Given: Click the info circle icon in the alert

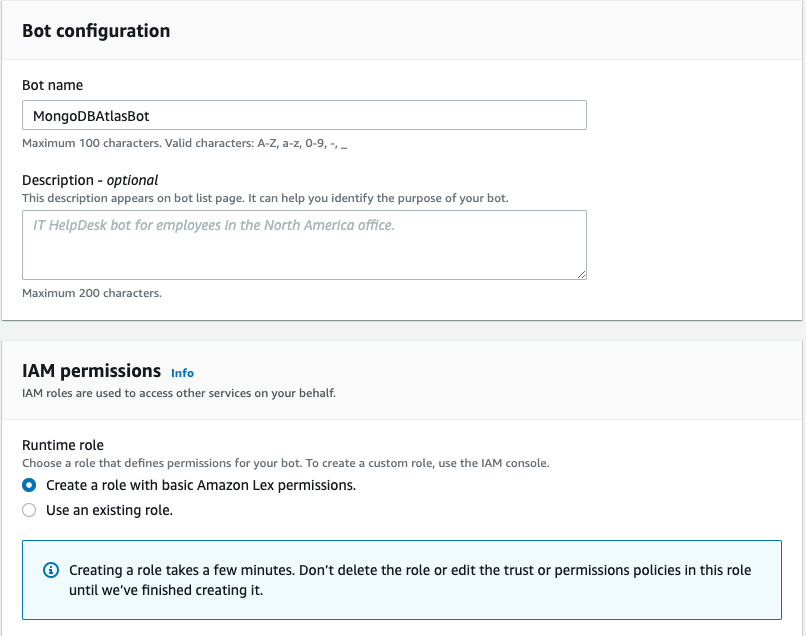Looking at the screenshot, I should tap(51, 570).
